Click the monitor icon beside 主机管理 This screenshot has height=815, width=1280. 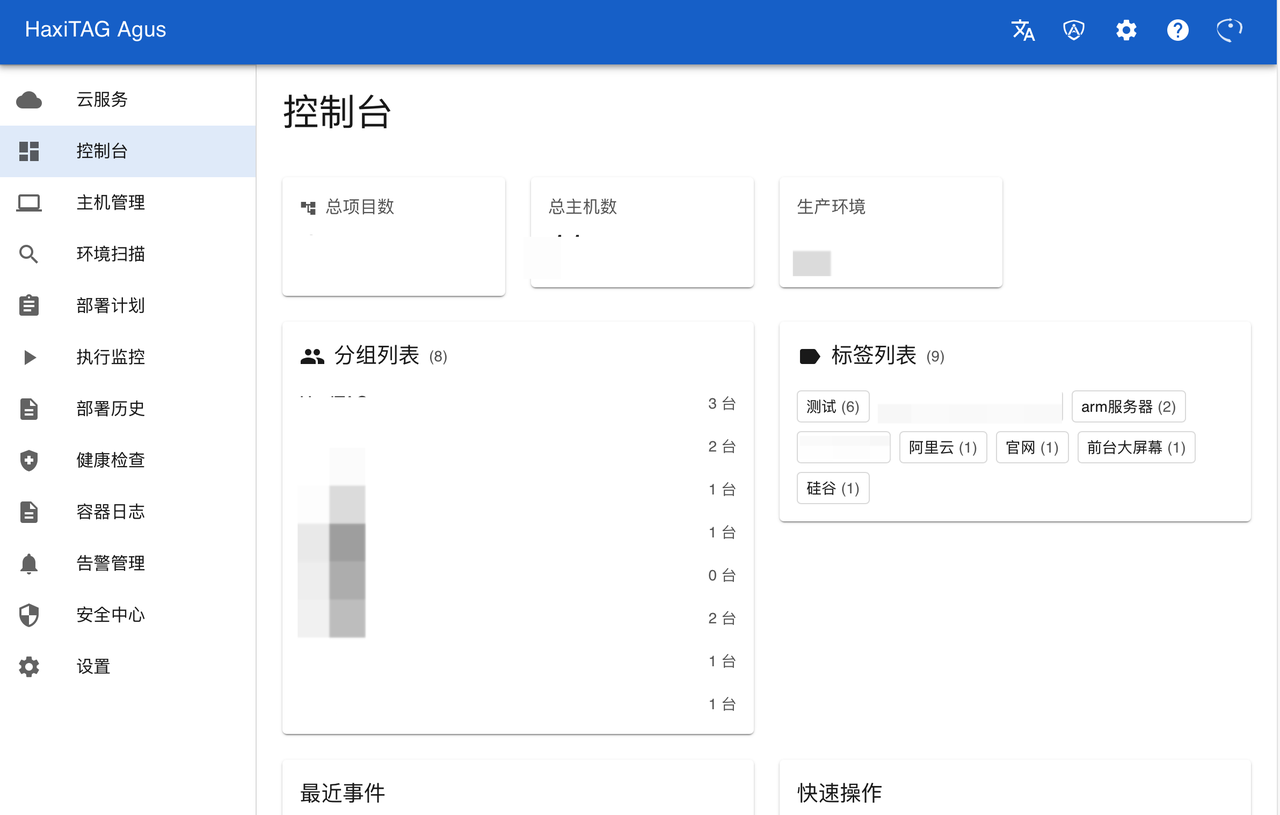click(29, 202)
